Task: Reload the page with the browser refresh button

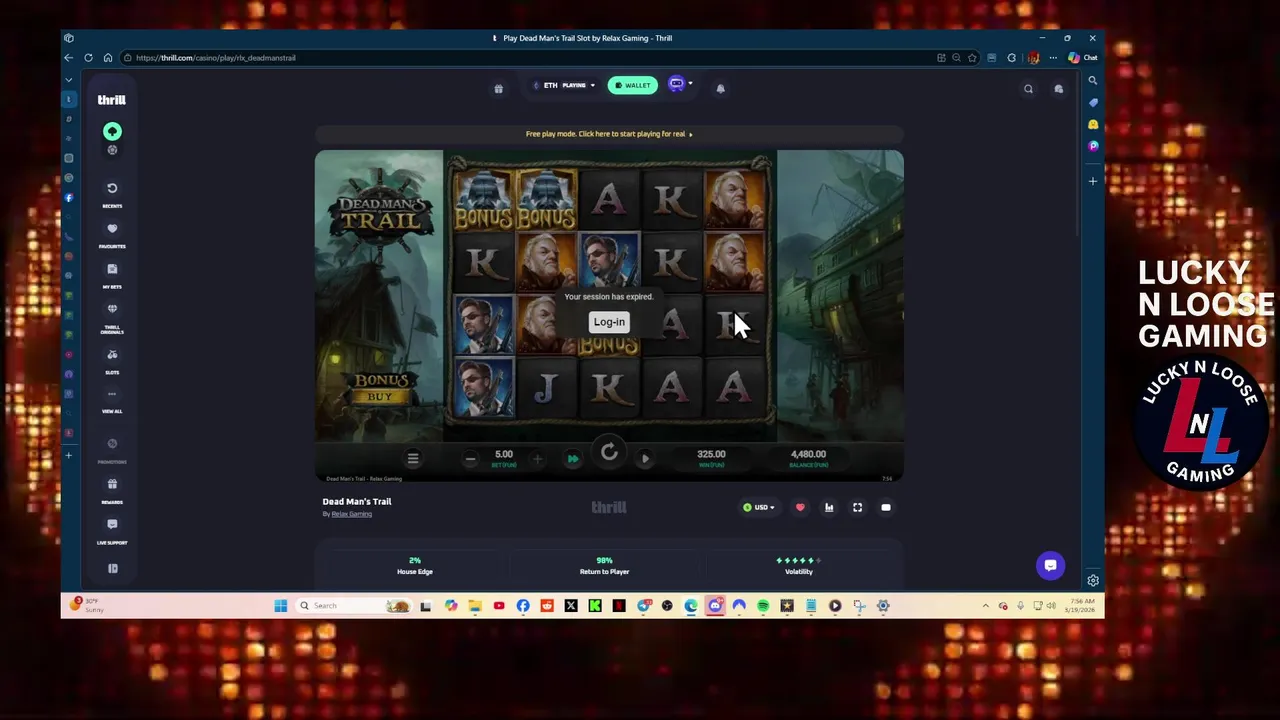Action: 88,58
